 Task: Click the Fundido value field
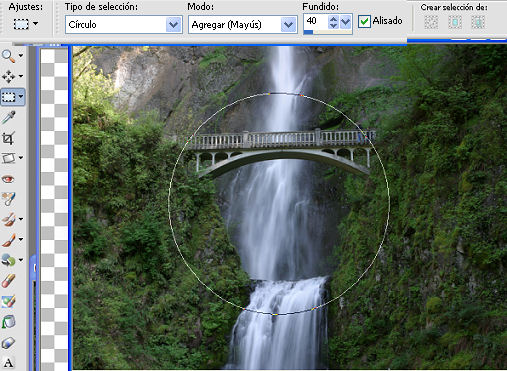tap(316, 21)
